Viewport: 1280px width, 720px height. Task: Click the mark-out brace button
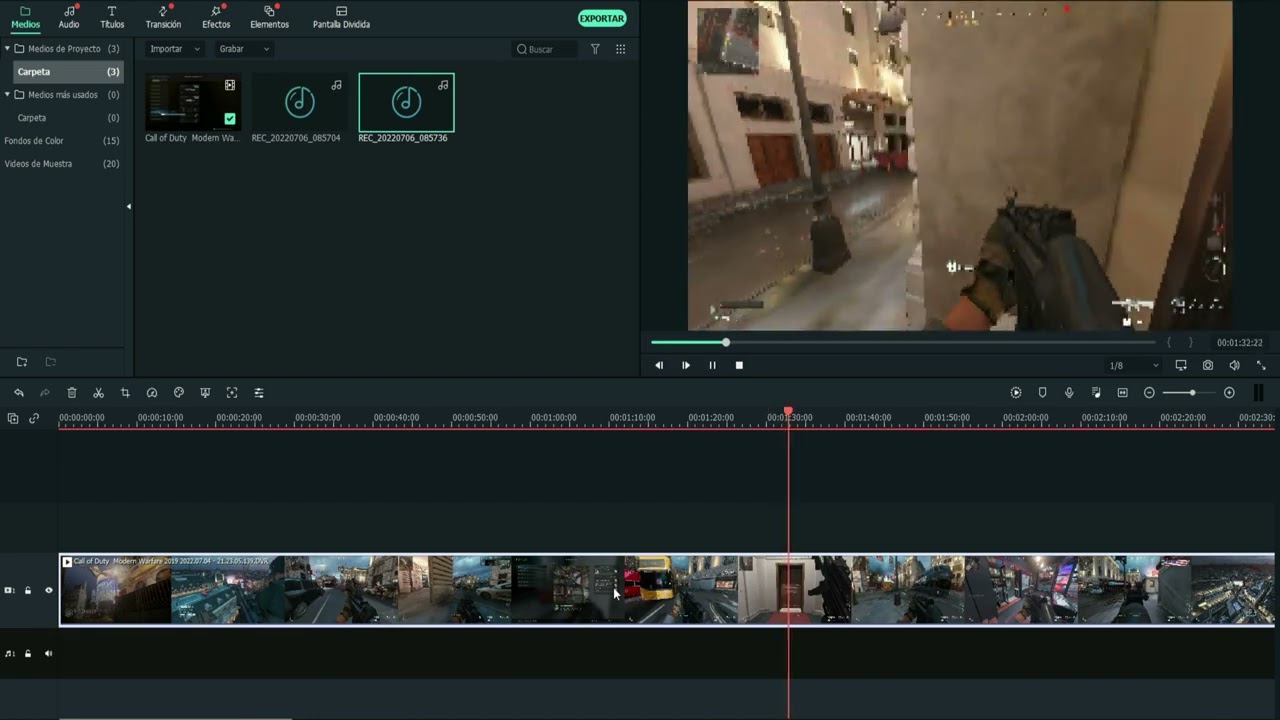(x=1190, y=343)
